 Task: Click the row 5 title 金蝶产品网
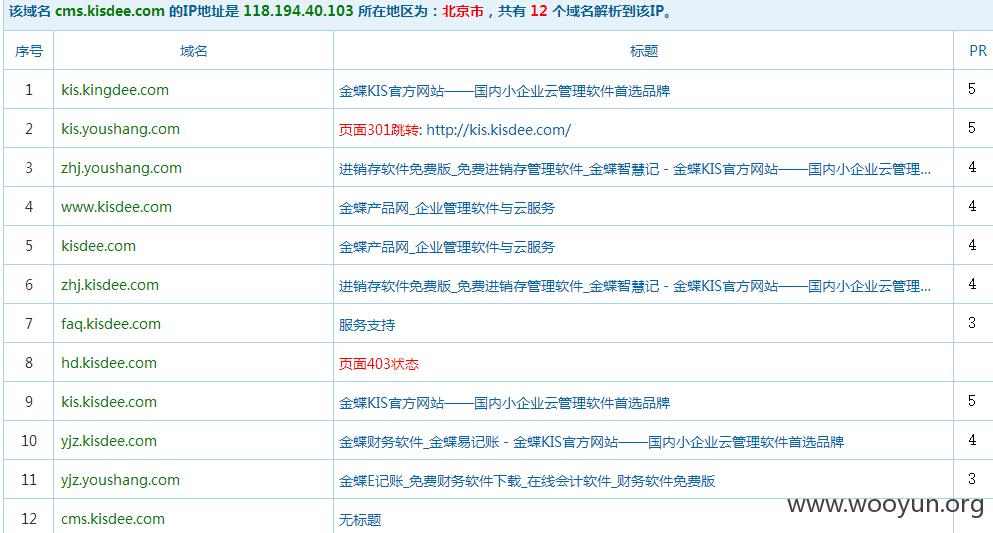[446, 247]
